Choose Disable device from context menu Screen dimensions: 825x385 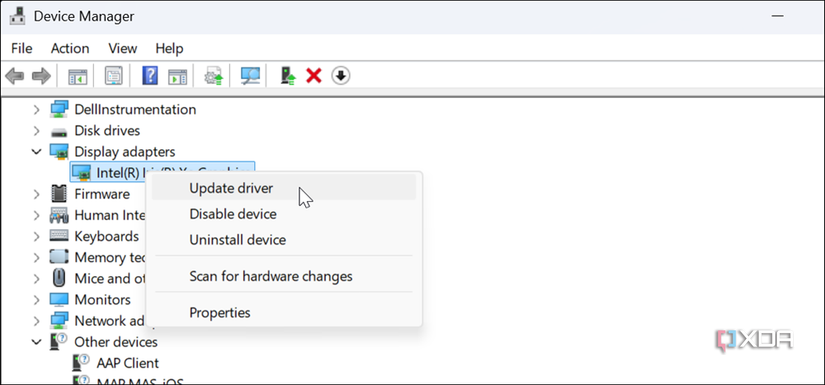(284, 214)
